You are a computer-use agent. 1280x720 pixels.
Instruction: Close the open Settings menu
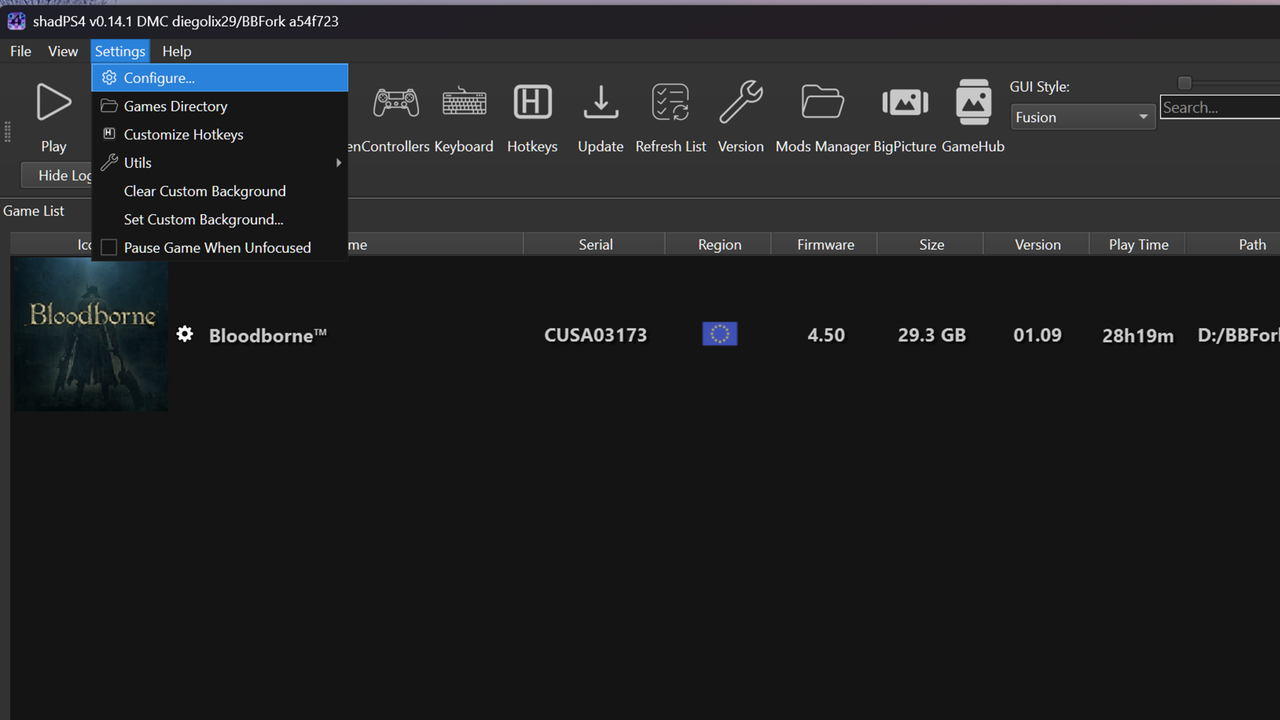coord(120,51)
